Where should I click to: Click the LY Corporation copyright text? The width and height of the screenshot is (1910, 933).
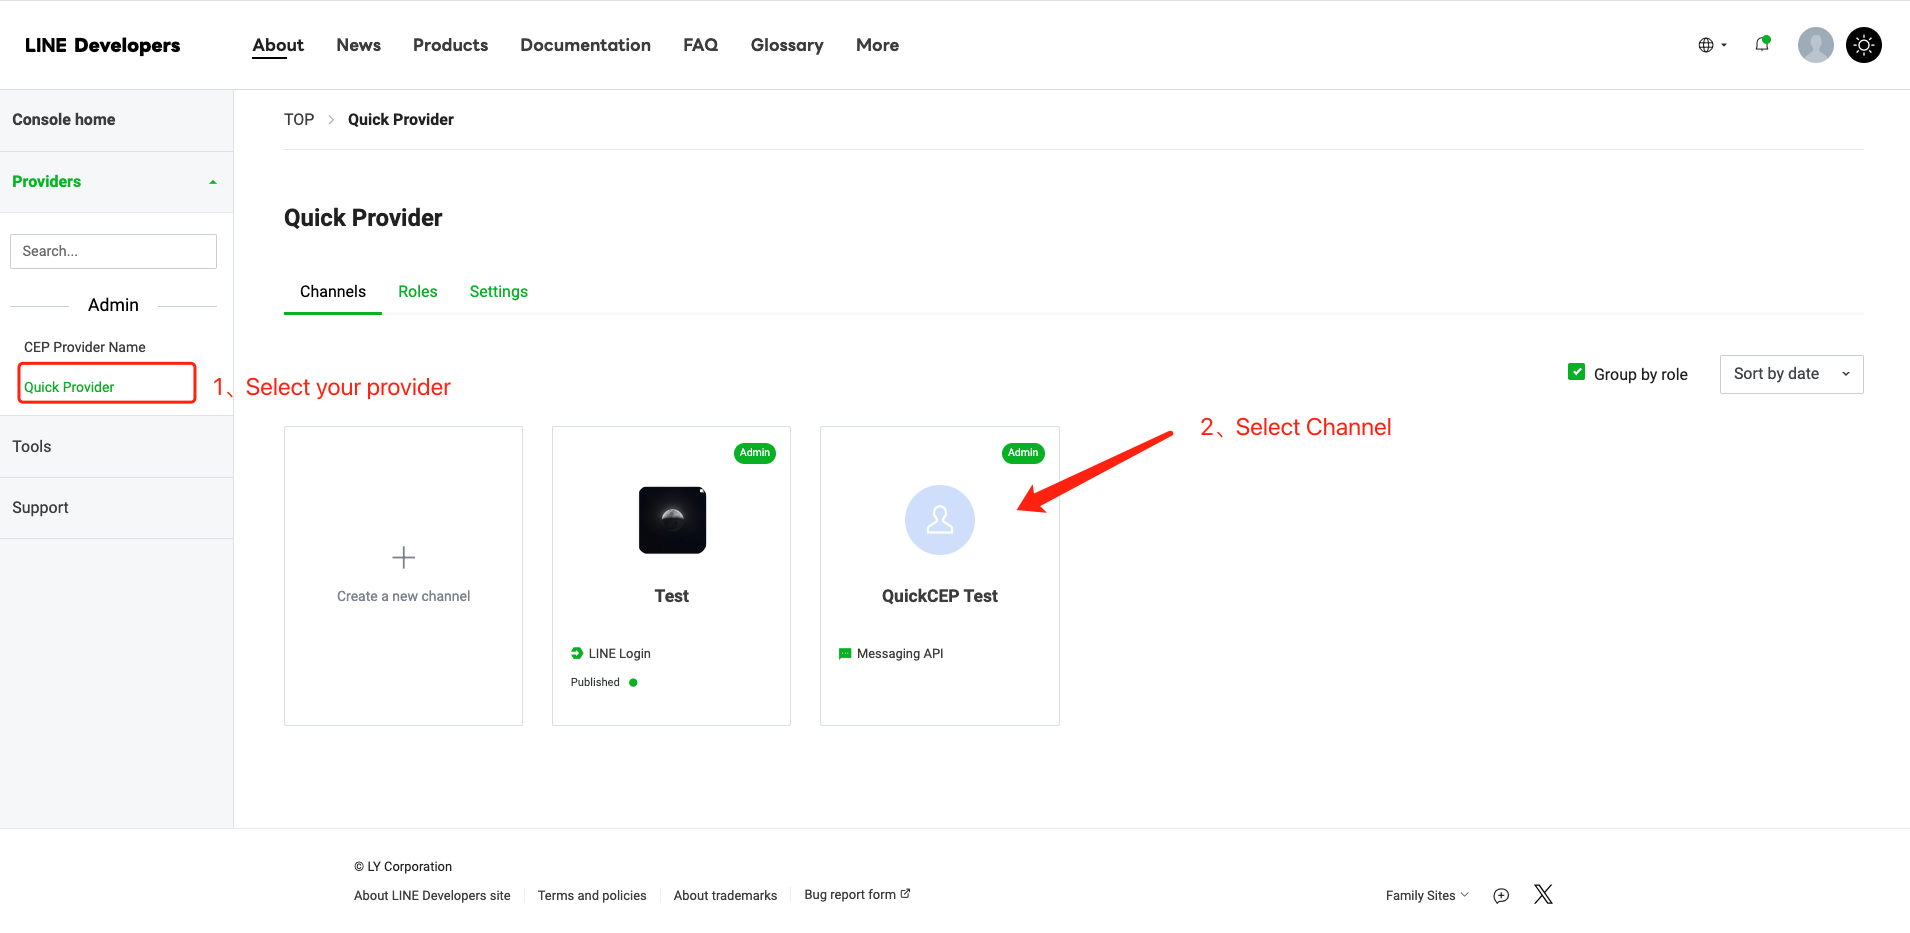403,867
